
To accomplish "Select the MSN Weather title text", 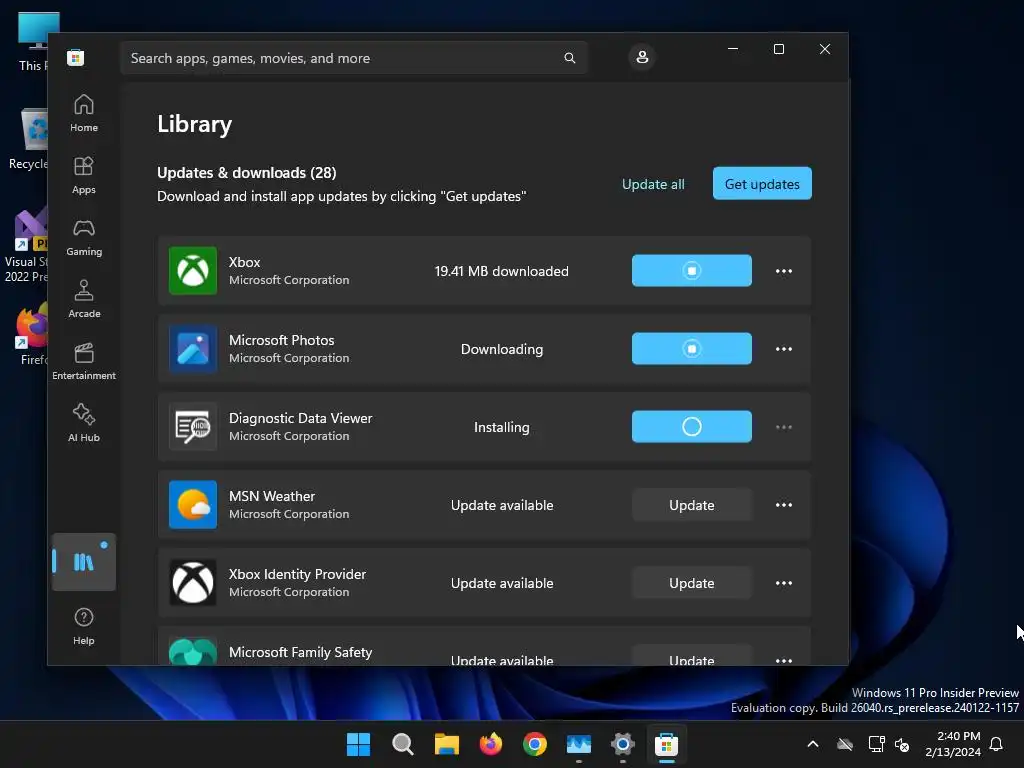I will tap(272, 496).
